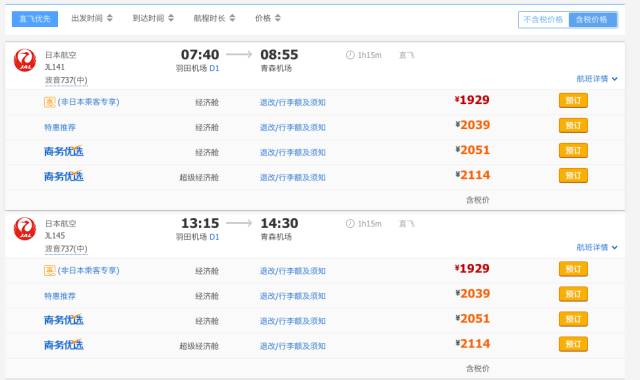Sort flights by 航程时长 flight duration

tap(214, 18)
